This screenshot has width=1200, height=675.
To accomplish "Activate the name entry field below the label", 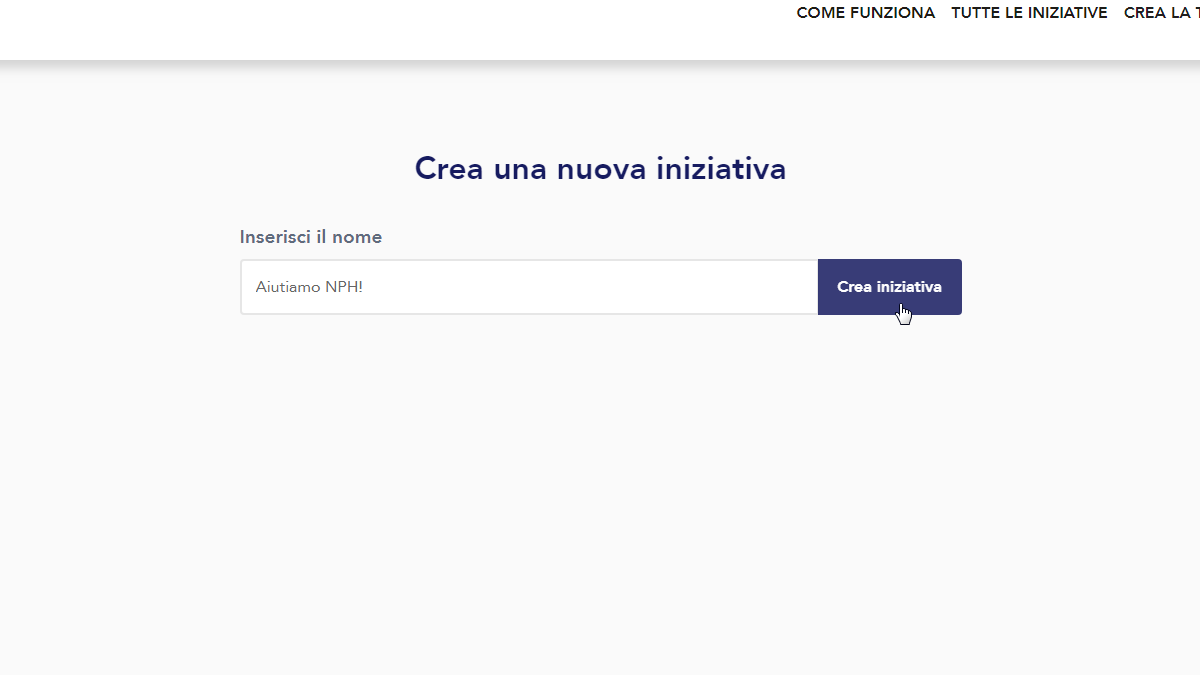I will tap(529, 287).
